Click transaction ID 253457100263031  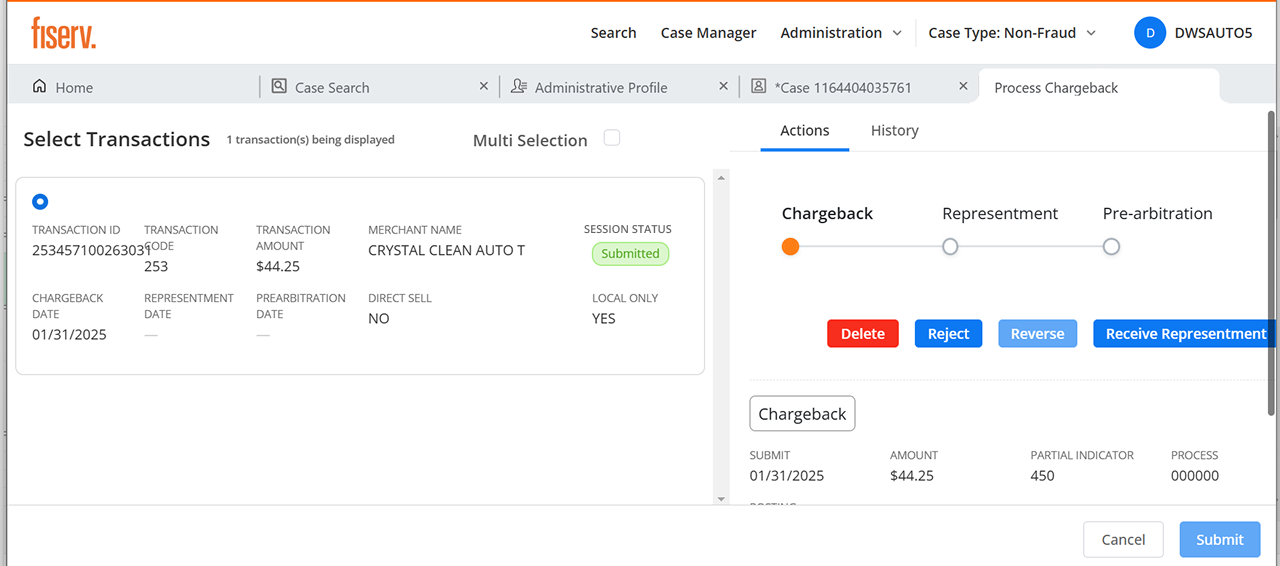(x=91, y=250)
